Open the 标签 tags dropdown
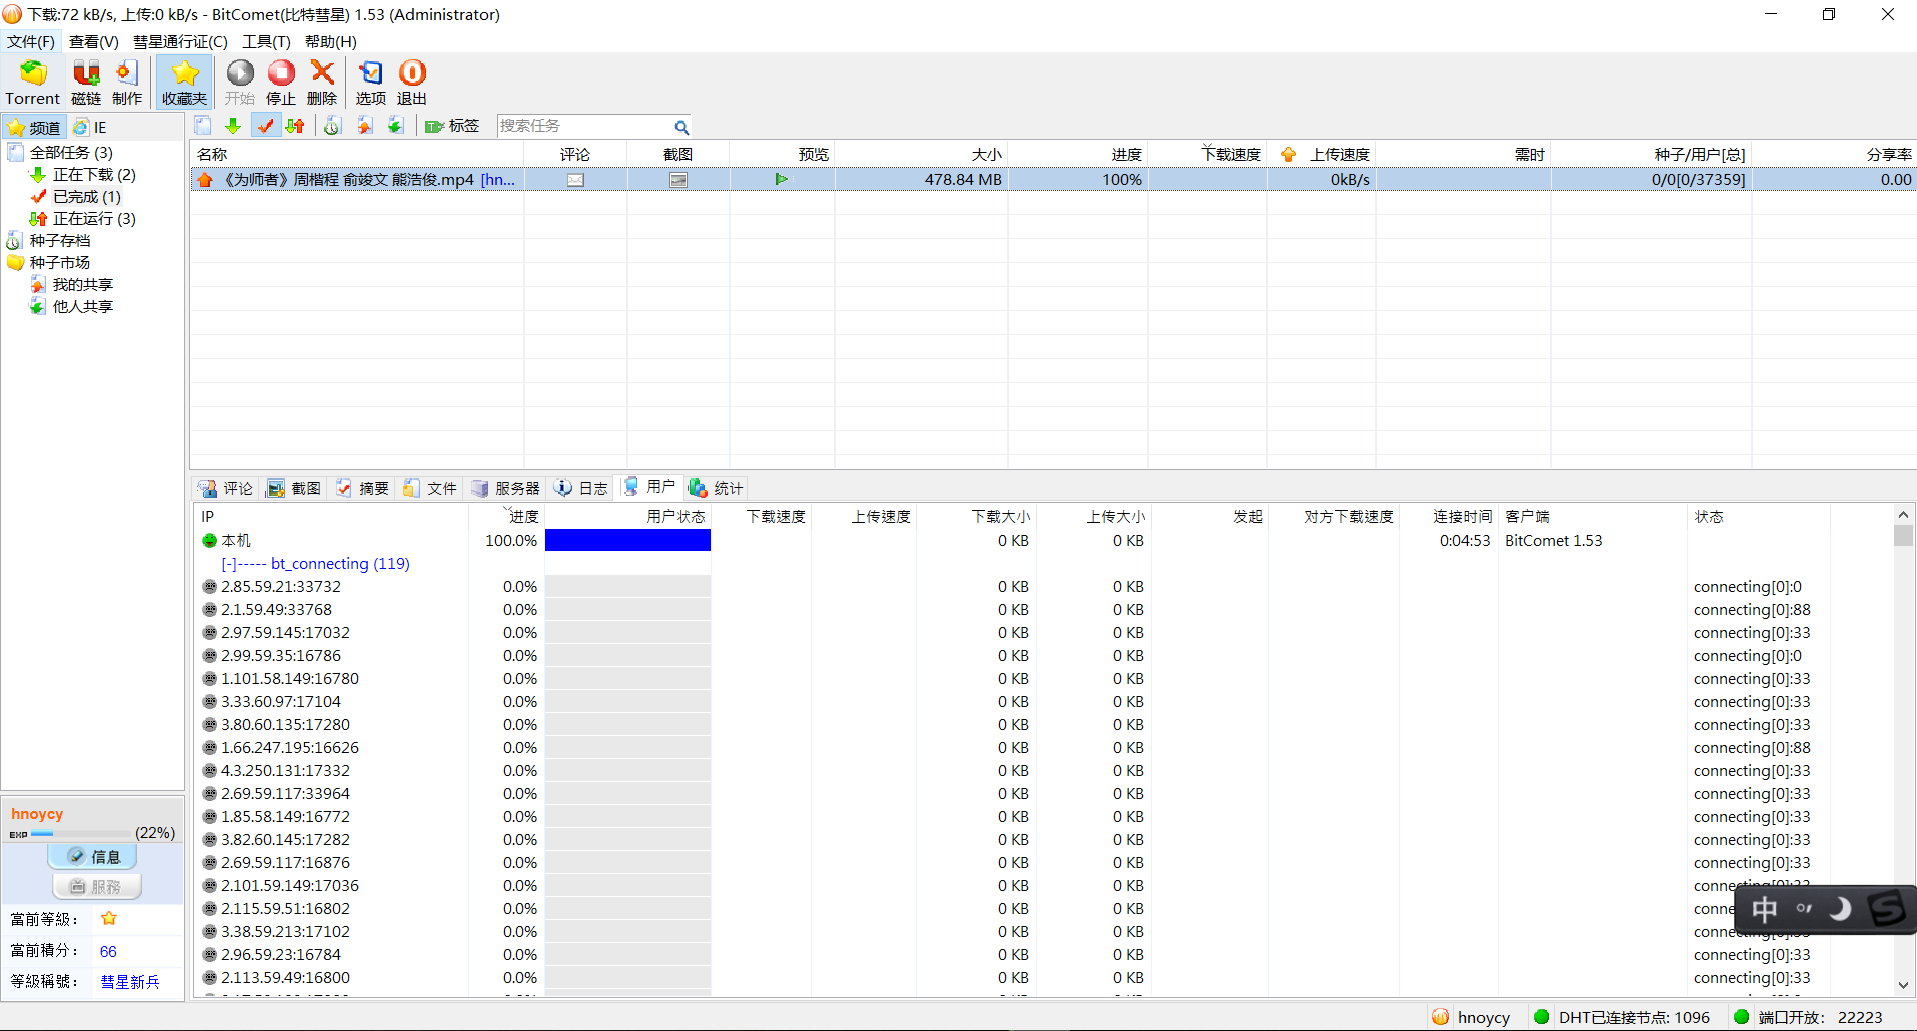 [x=453, y=126]
